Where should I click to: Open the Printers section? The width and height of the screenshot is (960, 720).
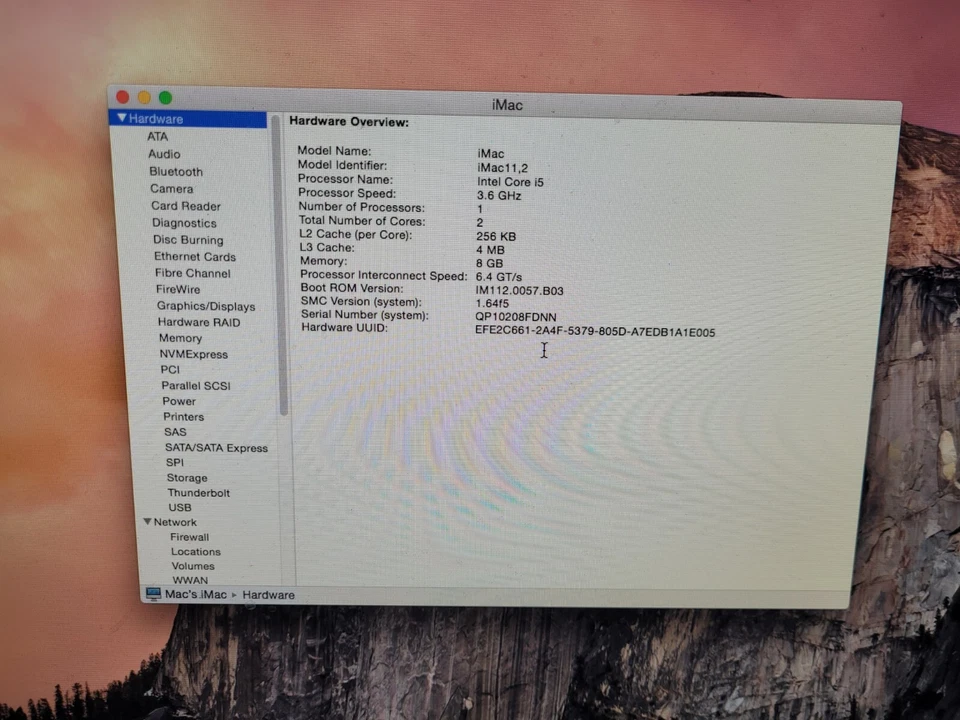[x=183, y=416]
